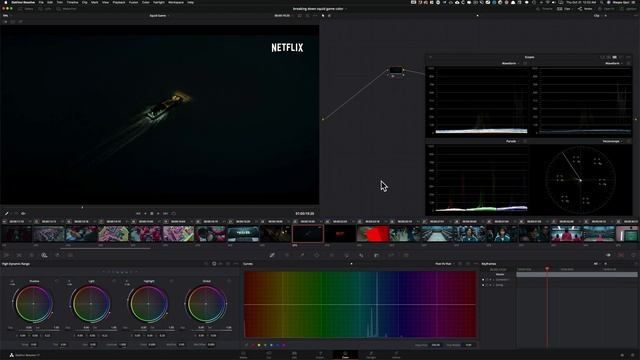Toggle the LUTs panel
Screen dimensions: 640x360
tap(45, 9)
